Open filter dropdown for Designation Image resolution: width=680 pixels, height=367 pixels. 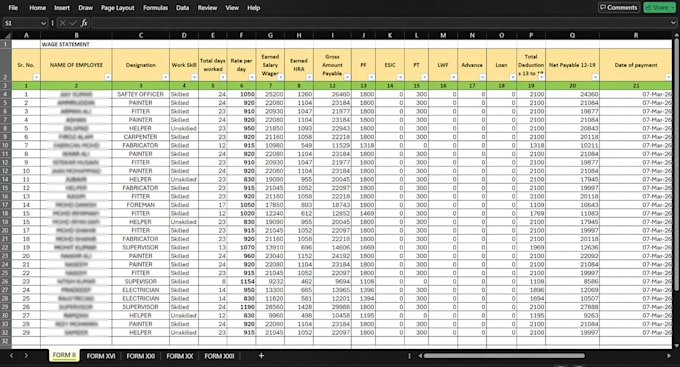tap(165, 77)
